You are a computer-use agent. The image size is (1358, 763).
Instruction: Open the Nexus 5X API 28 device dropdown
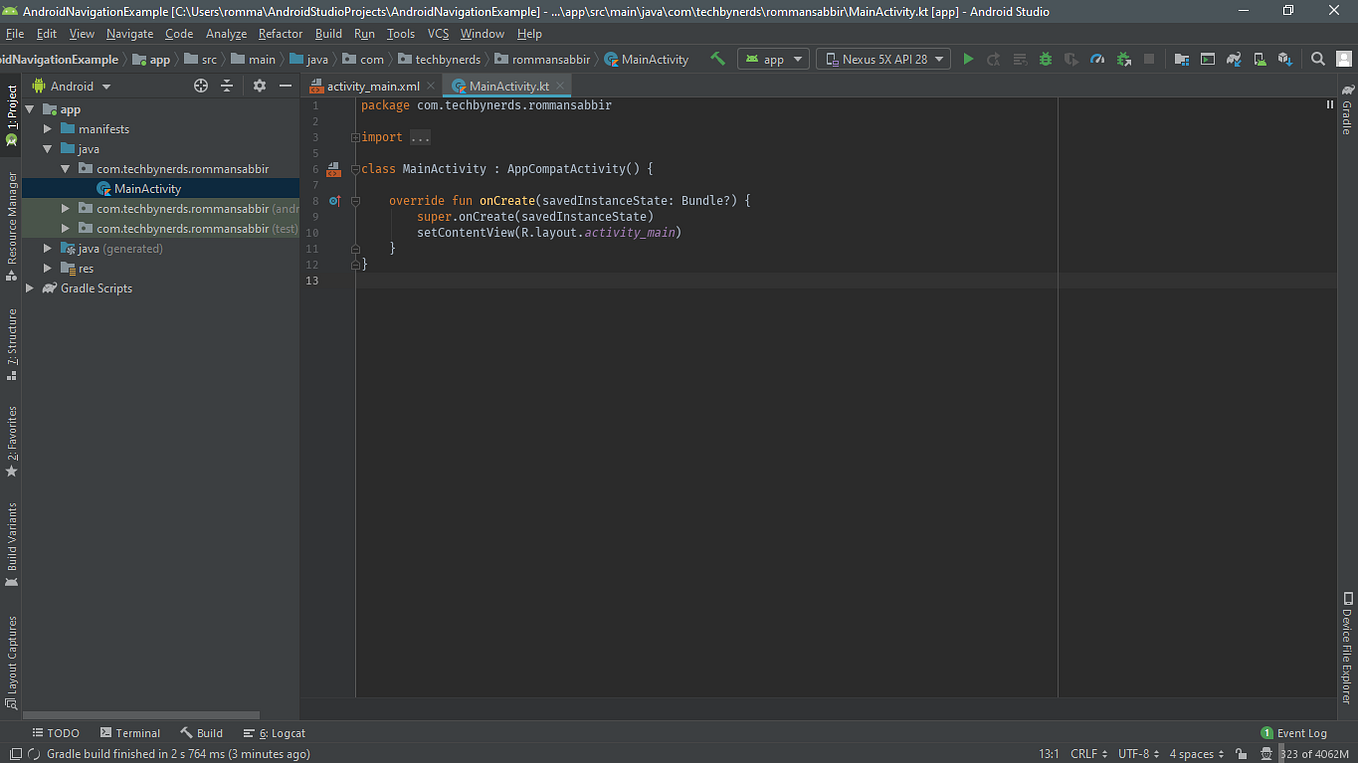[882, 59]
